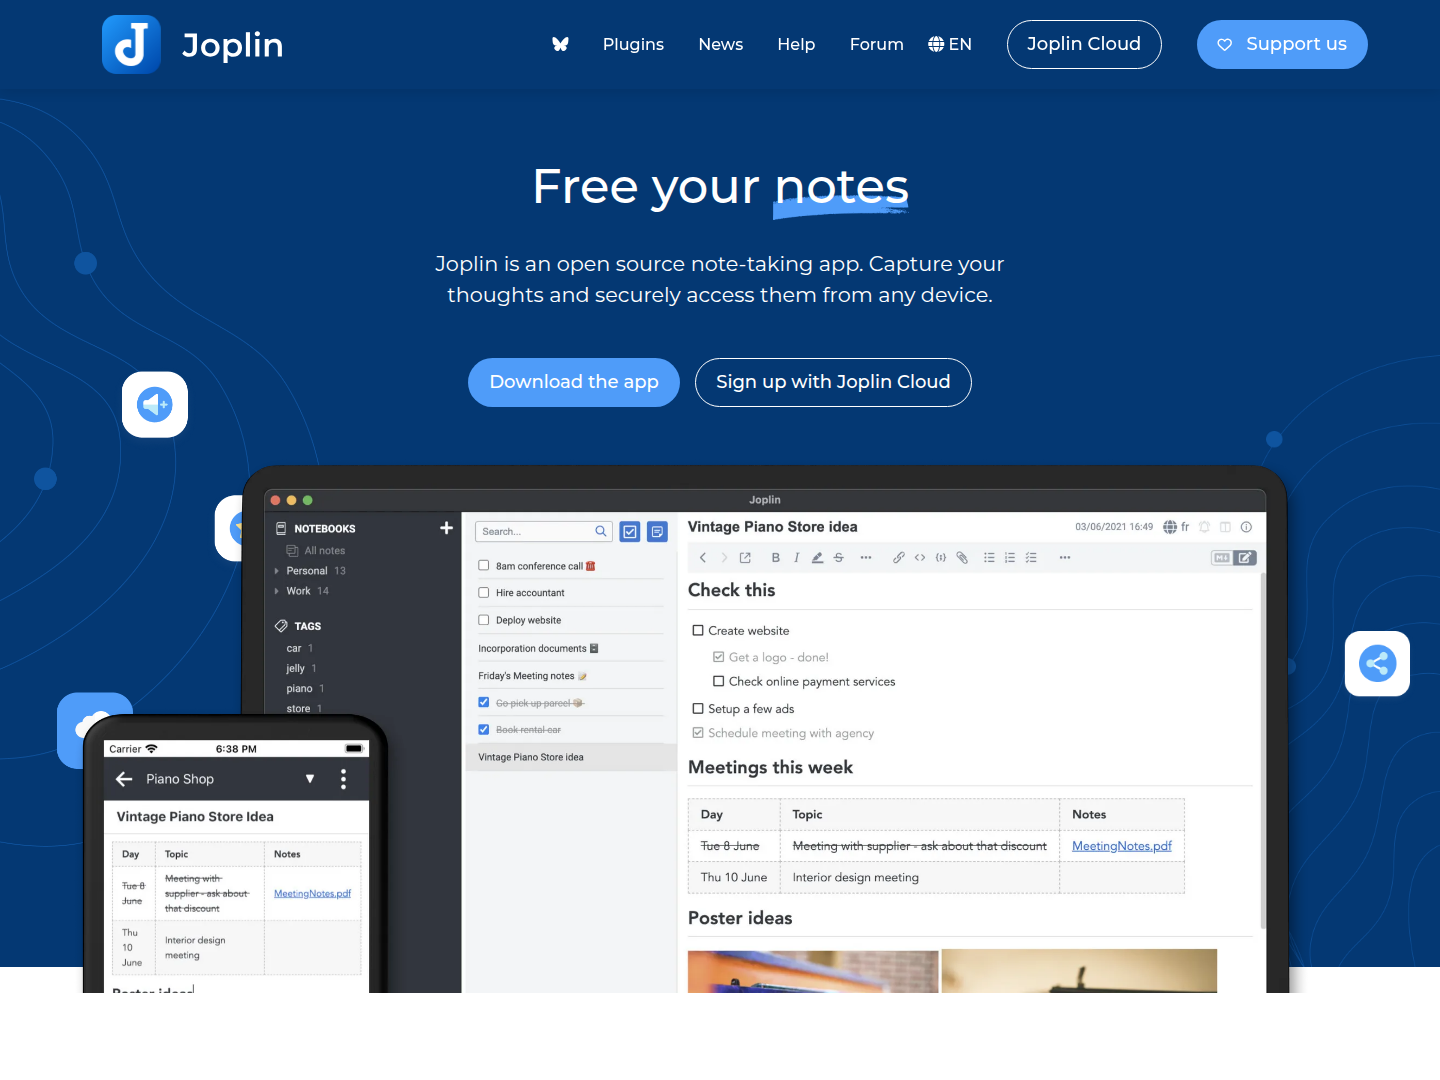Open the Plugins menu item
Screen dimensions: 1440x1080
[x=633, y=44]
